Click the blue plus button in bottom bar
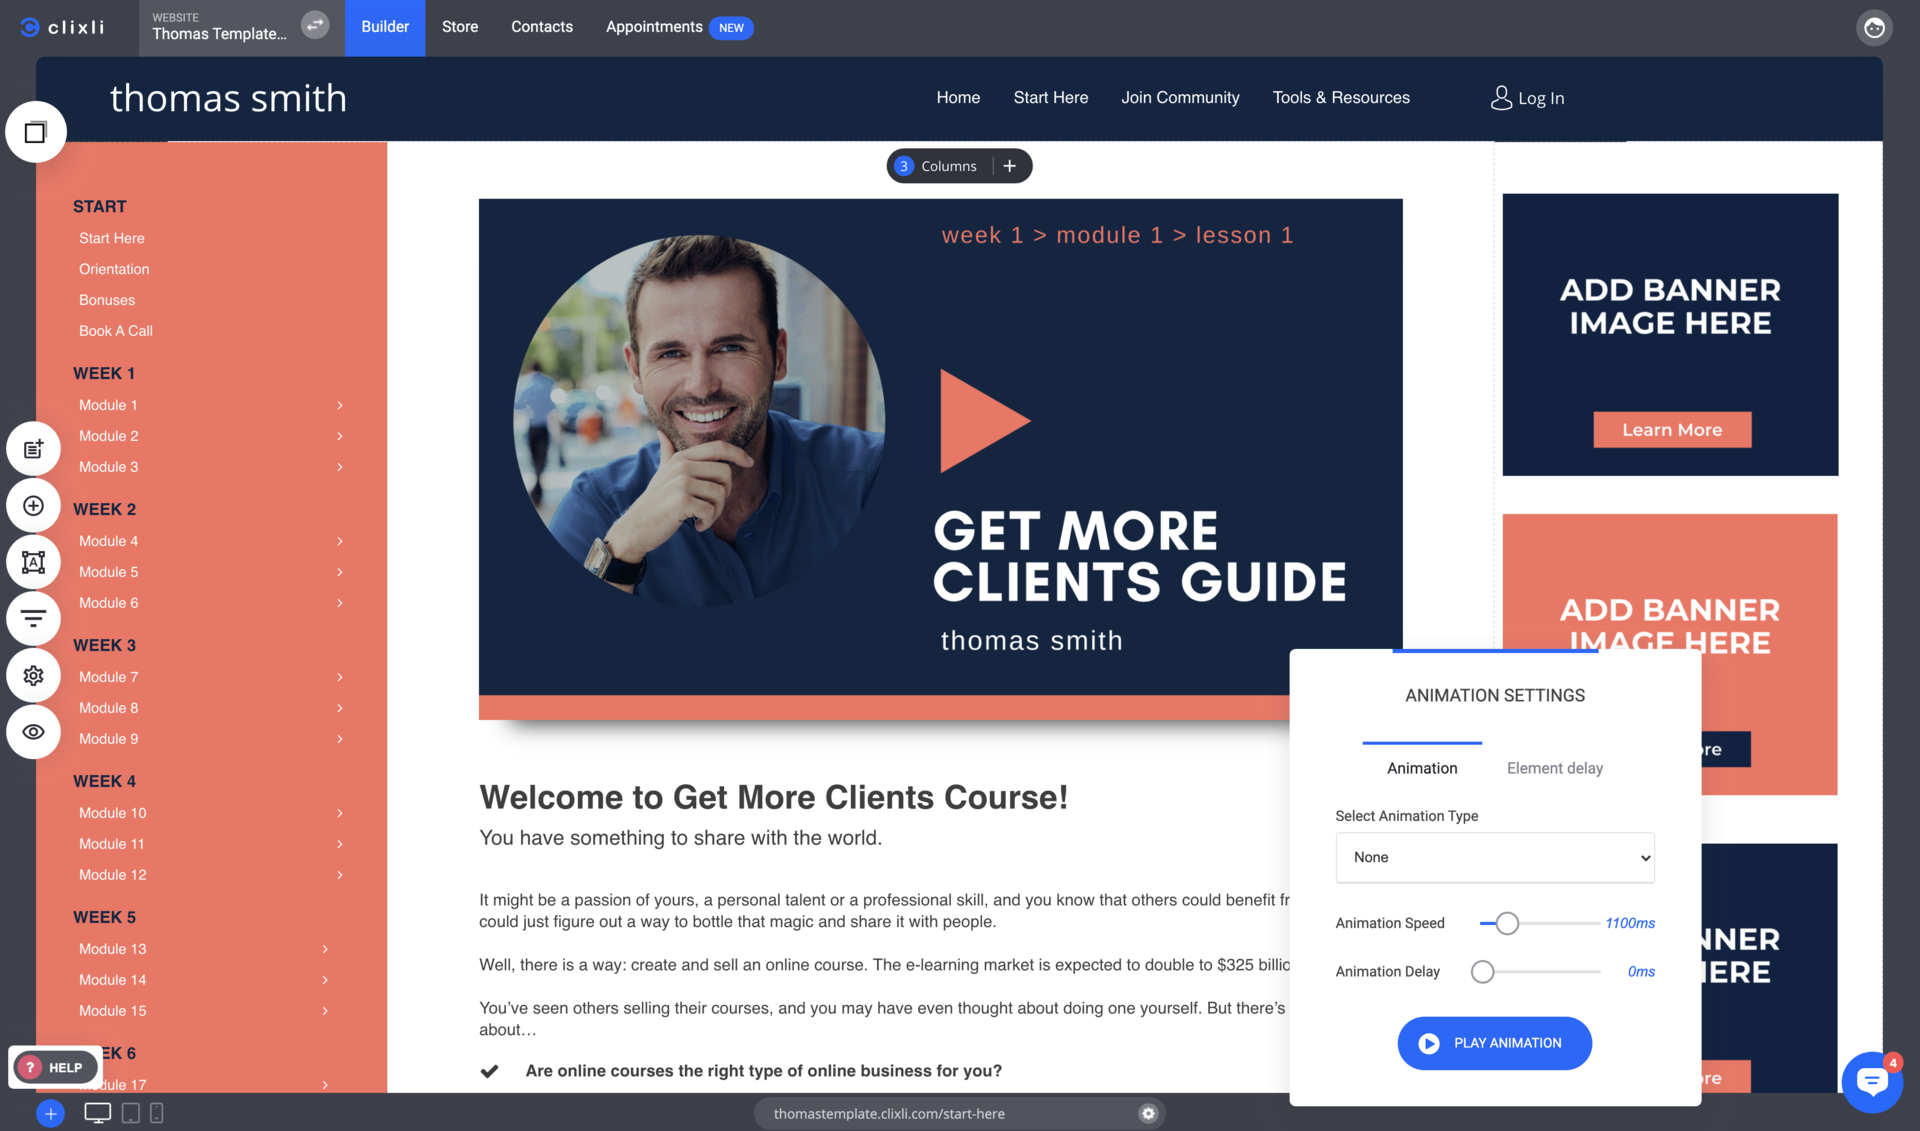The width and height of the screenshot is (1920, 1131). [x=50, y=1113]
